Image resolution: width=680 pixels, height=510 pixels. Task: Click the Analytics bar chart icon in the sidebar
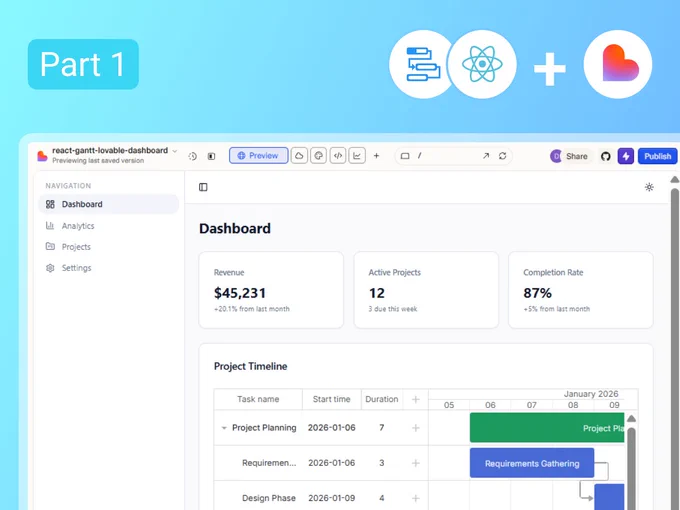[50, 226]
